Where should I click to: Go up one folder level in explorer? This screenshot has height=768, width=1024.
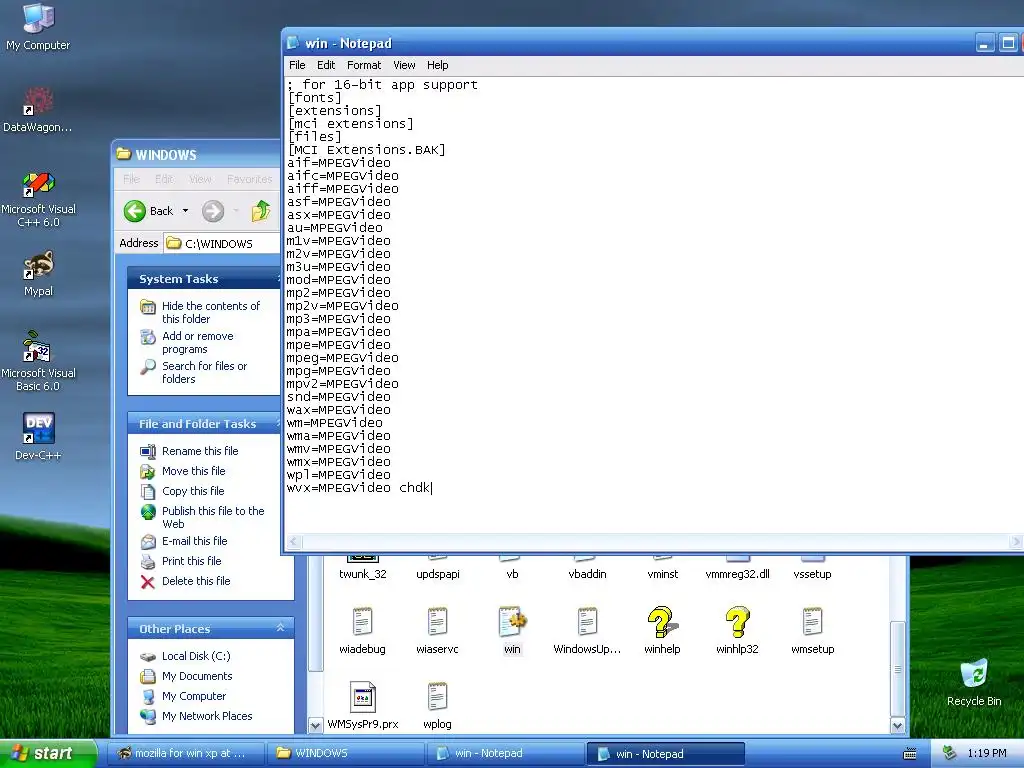(x=261, y=211)
